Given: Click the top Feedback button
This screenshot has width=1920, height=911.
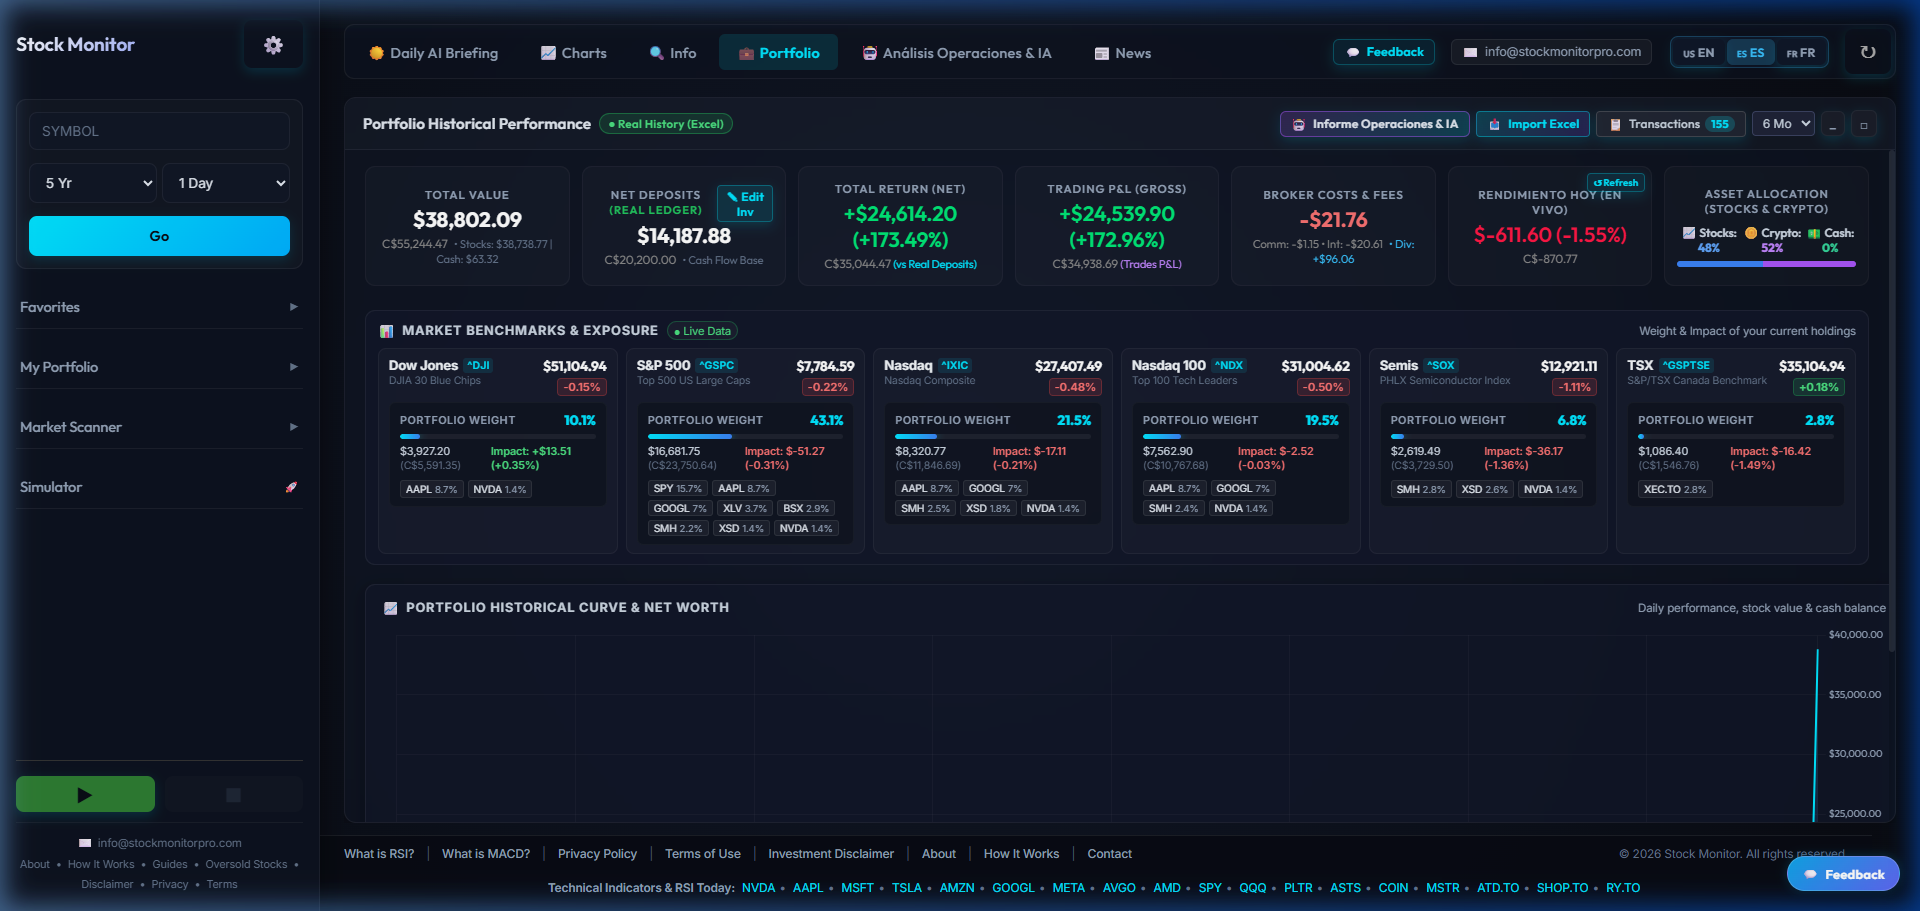Looking at the screenshot, I should 1384,52.
